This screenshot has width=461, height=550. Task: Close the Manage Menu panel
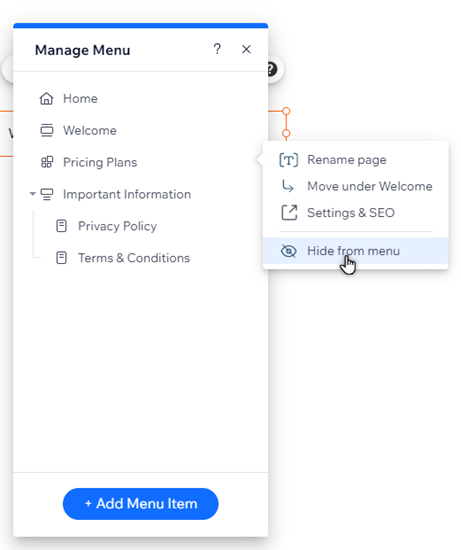click(246, 49)
